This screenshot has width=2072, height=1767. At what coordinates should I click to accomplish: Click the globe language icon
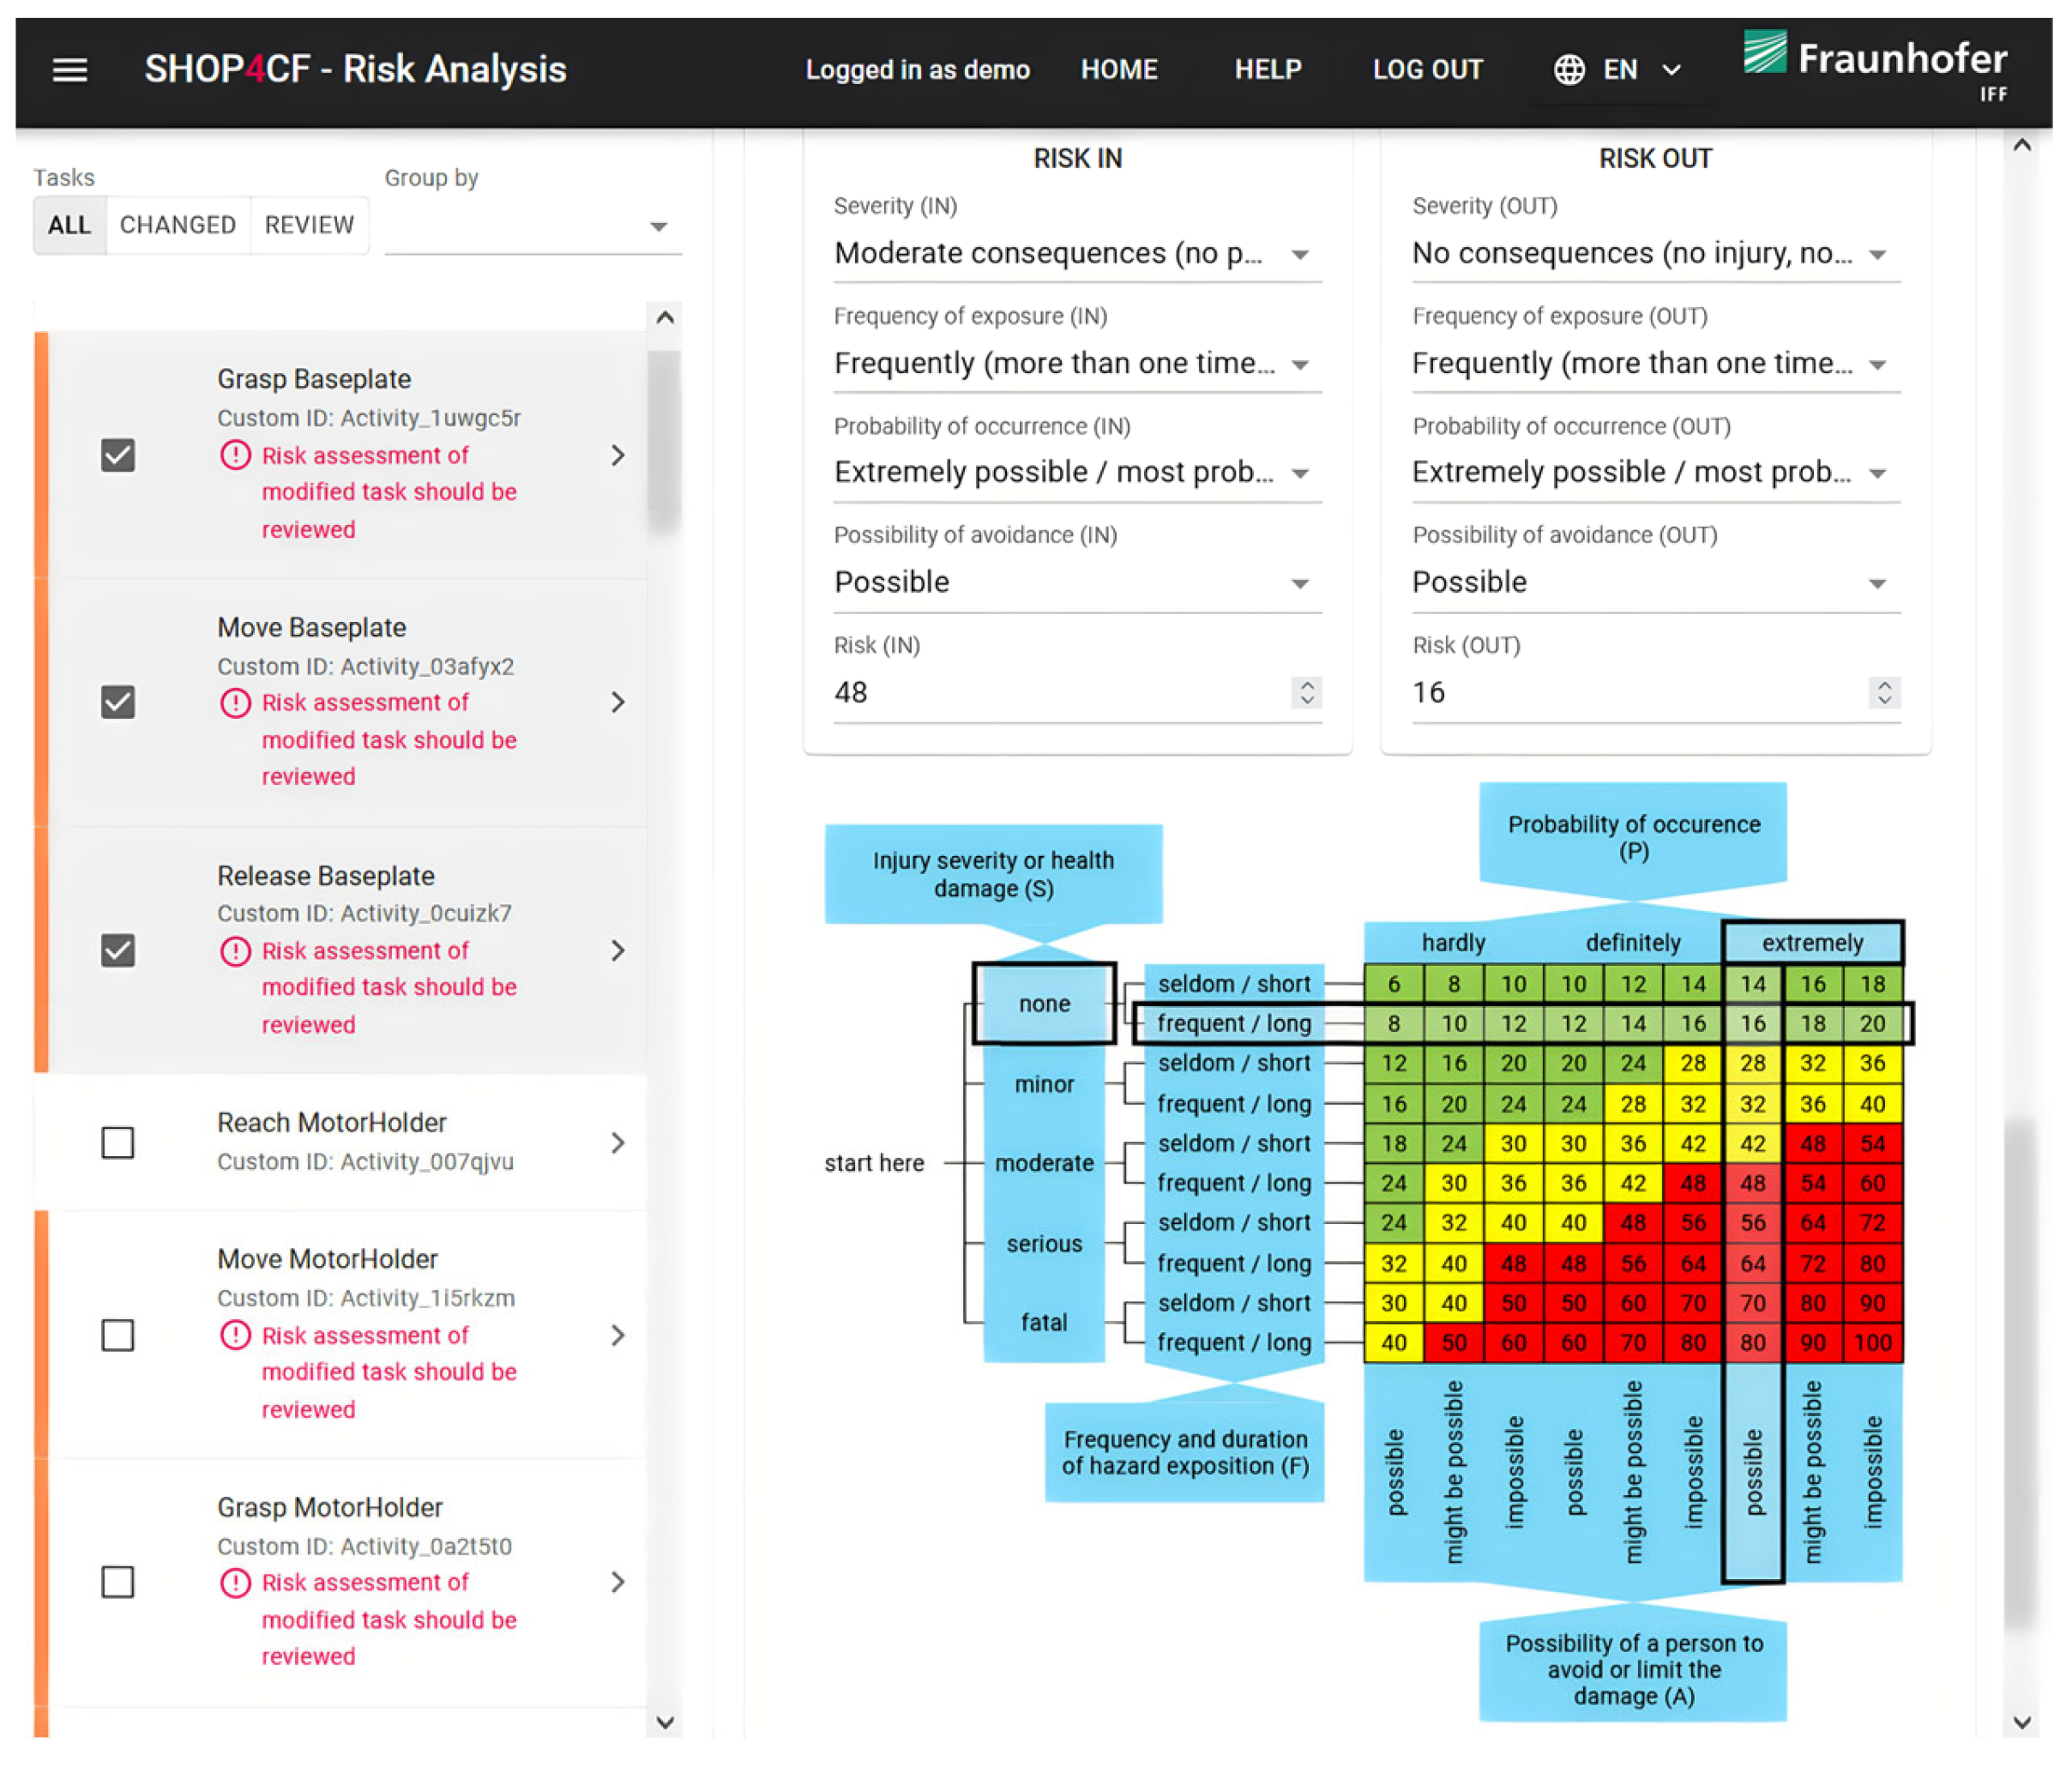tap(1568, 70)
